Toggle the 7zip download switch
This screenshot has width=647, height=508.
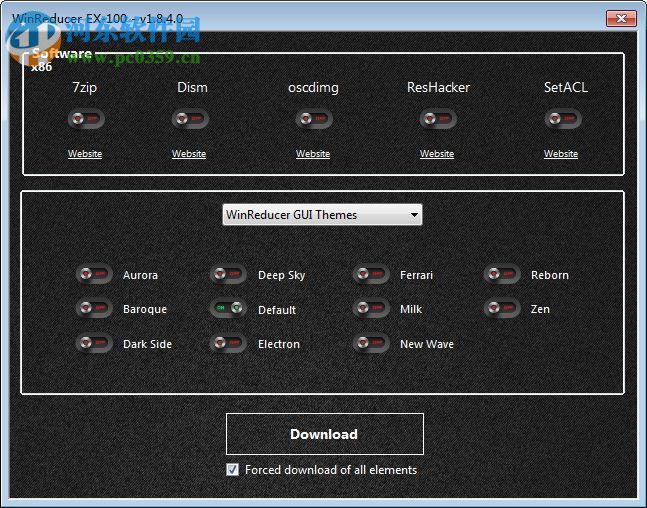[86, 119]
